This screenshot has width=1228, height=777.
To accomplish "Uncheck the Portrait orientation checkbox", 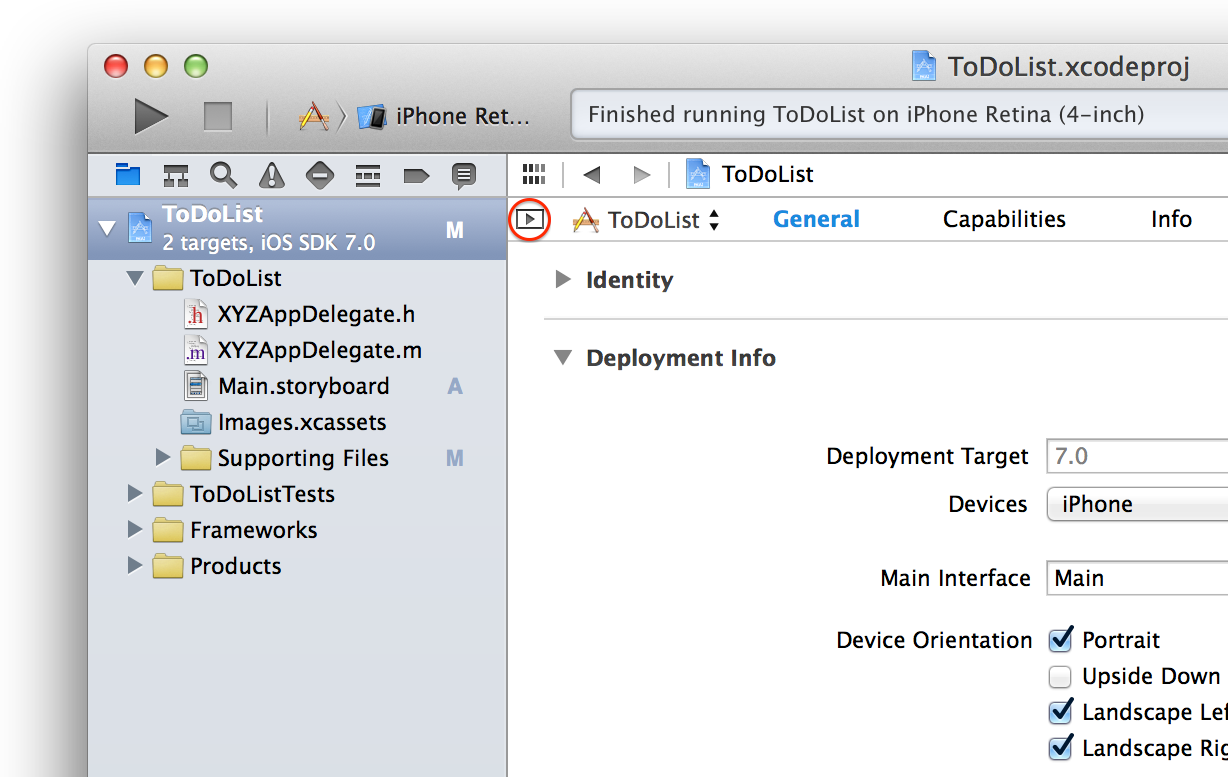I will (x=1060, y=640).
